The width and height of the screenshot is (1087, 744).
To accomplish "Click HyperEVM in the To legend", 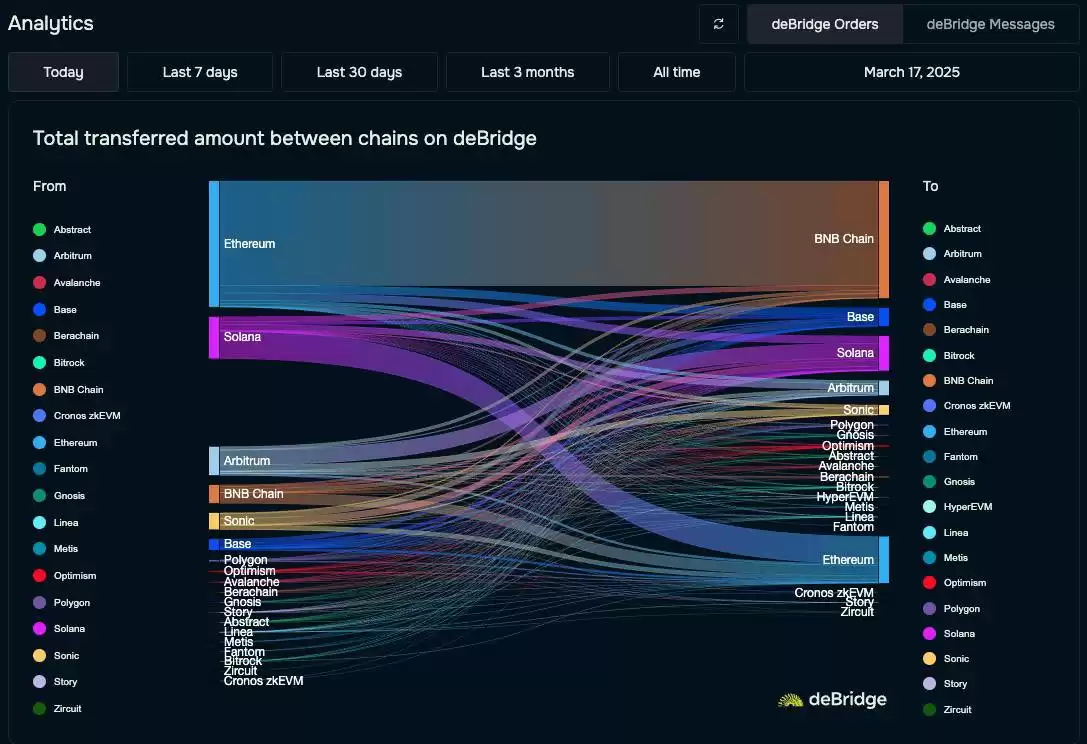I will (x=958, y=507).
